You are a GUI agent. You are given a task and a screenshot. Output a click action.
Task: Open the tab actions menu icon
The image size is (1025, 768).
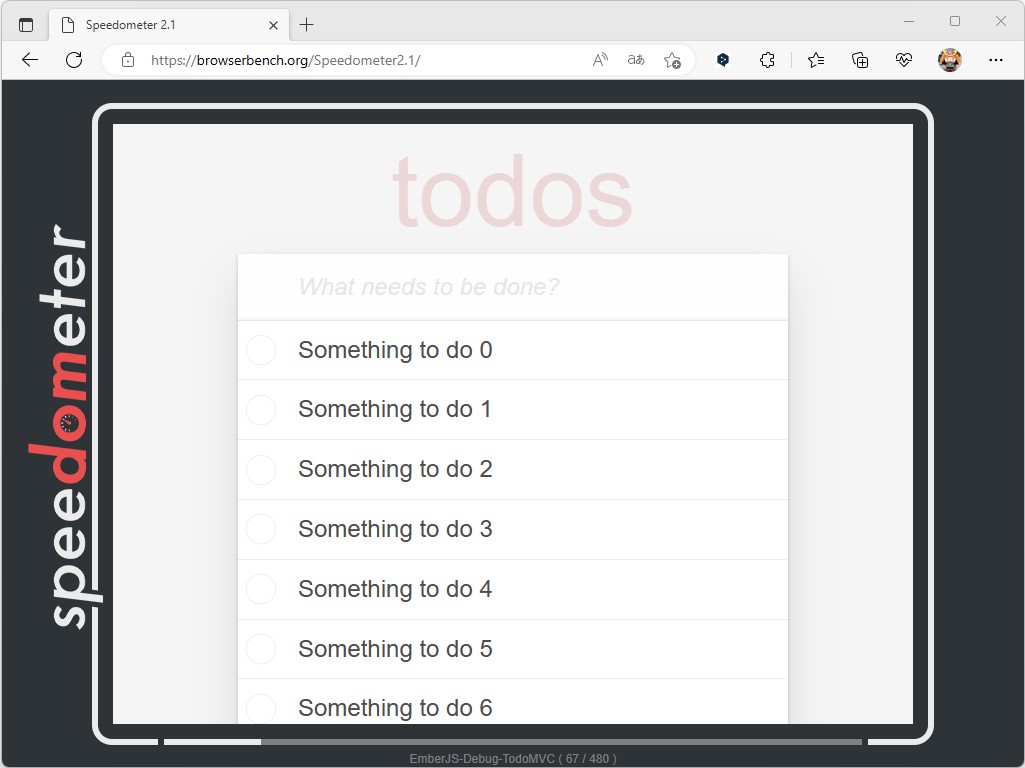click(x=25, y=25)
